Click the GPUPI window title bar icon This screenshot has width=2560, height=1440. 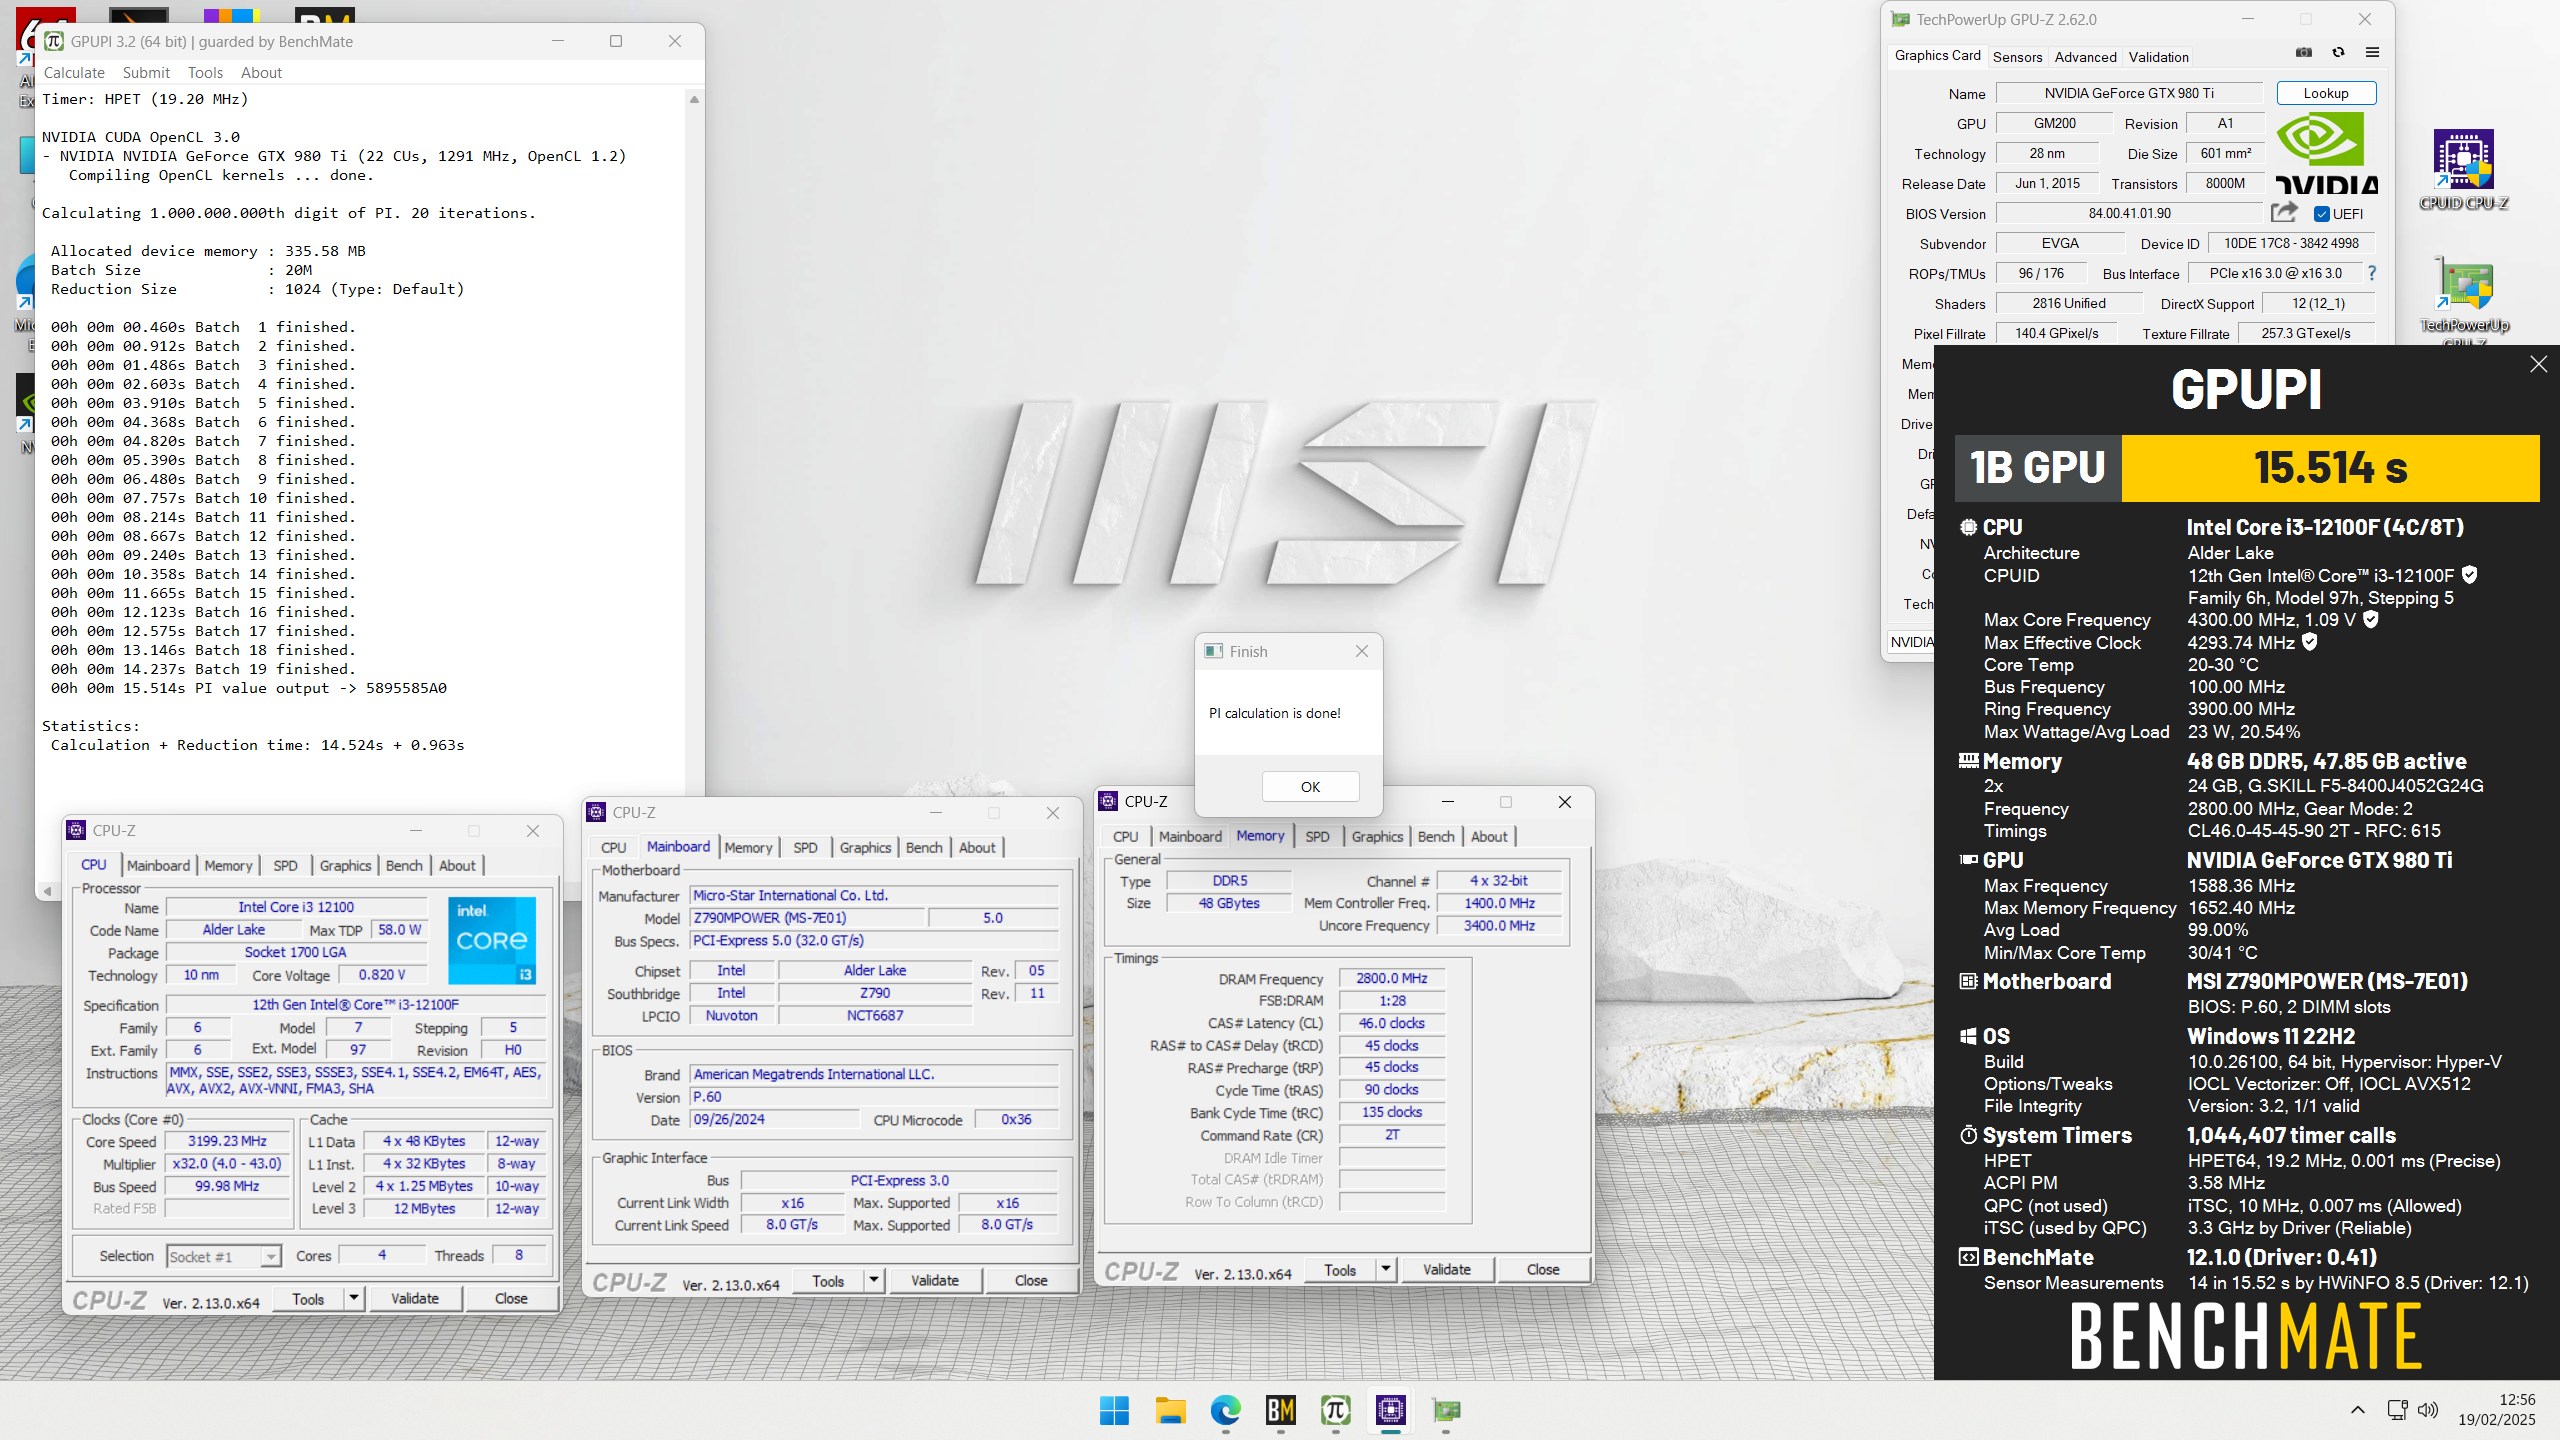(x=54, y=41)
